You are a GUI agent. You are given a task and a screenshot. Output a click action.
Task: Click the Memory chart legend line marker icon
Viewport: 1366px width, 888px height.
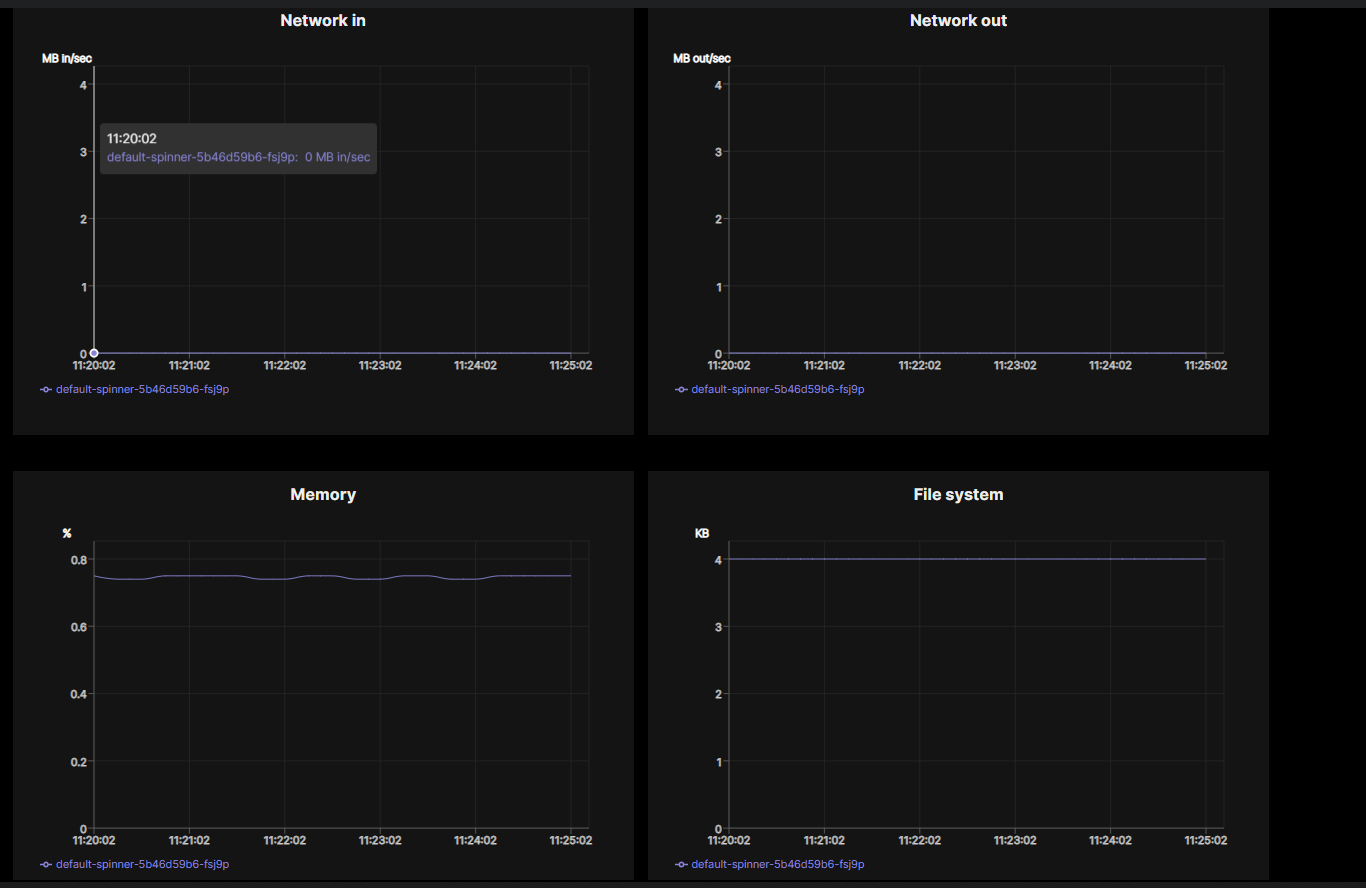coord(46,864)
